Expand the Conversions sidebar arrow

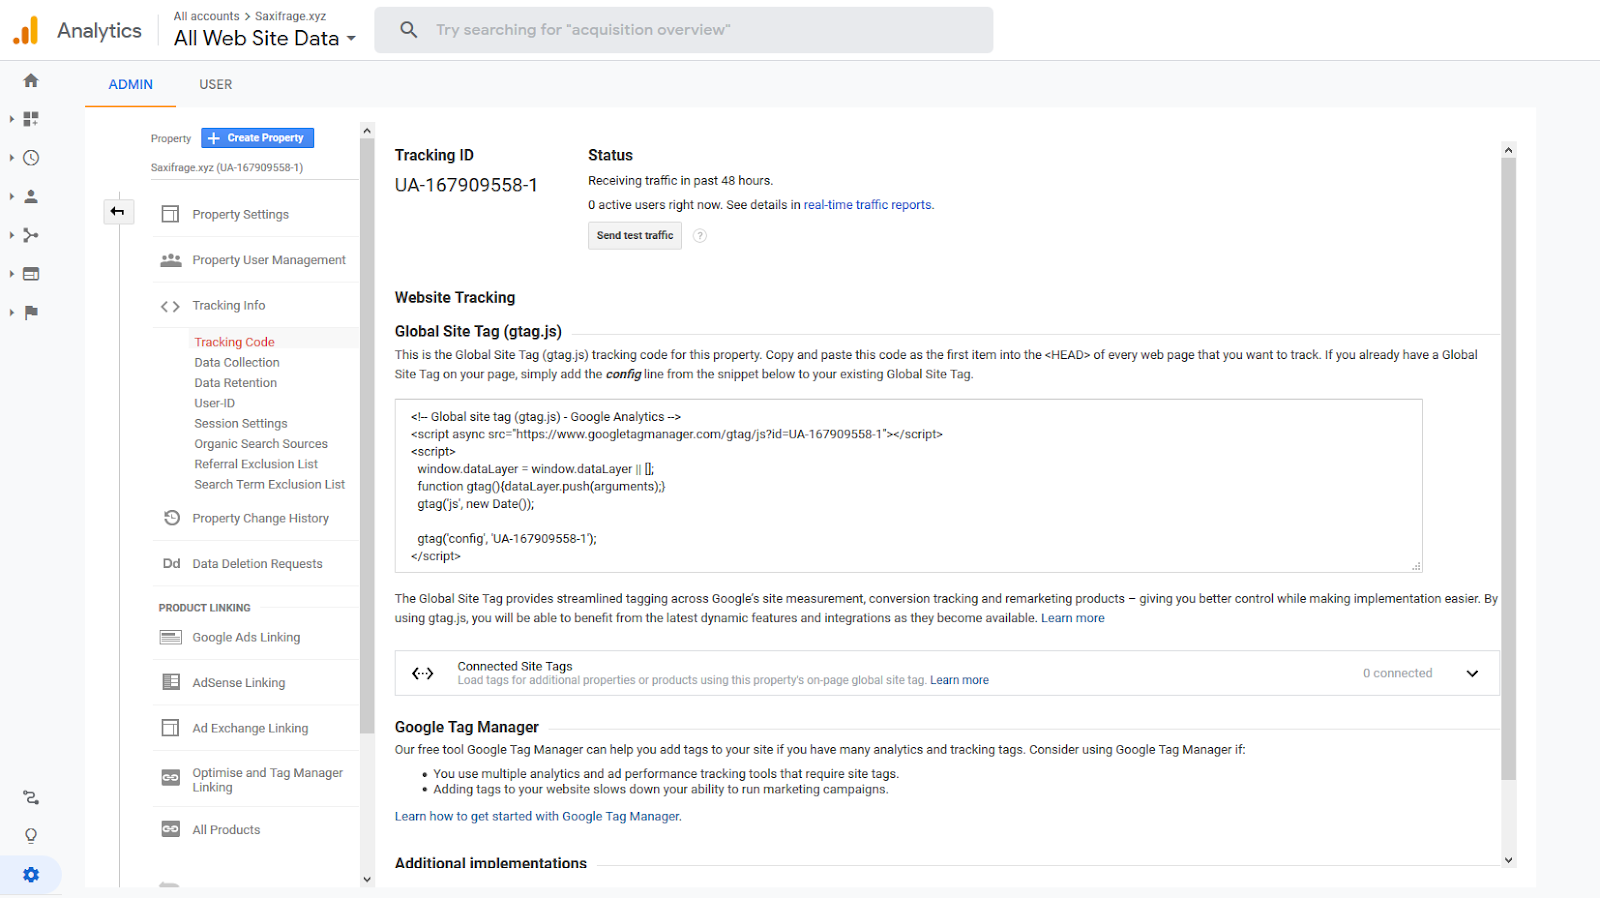(11, 312)
